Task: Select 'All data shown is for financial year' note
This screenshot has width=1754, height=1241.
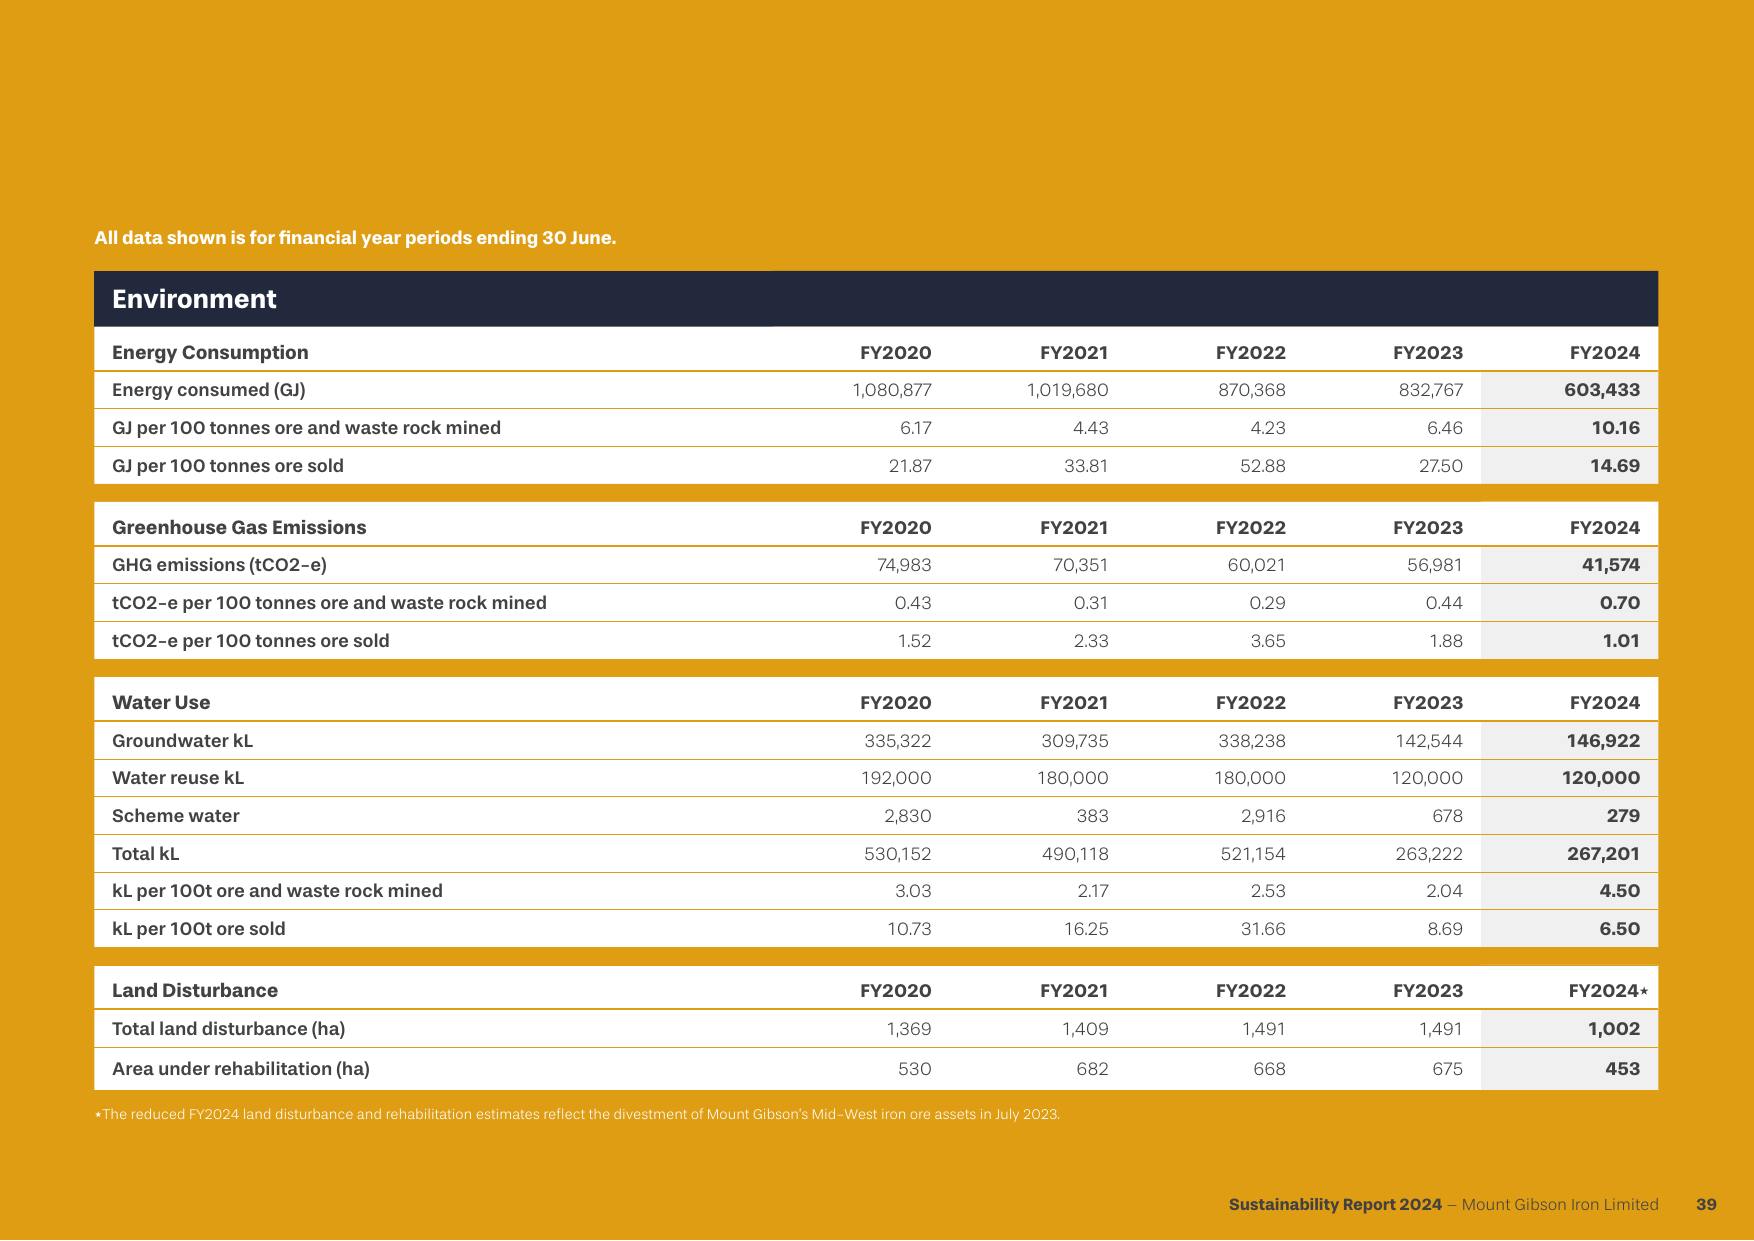Action: pyautogui.click(x=355, y=238)
